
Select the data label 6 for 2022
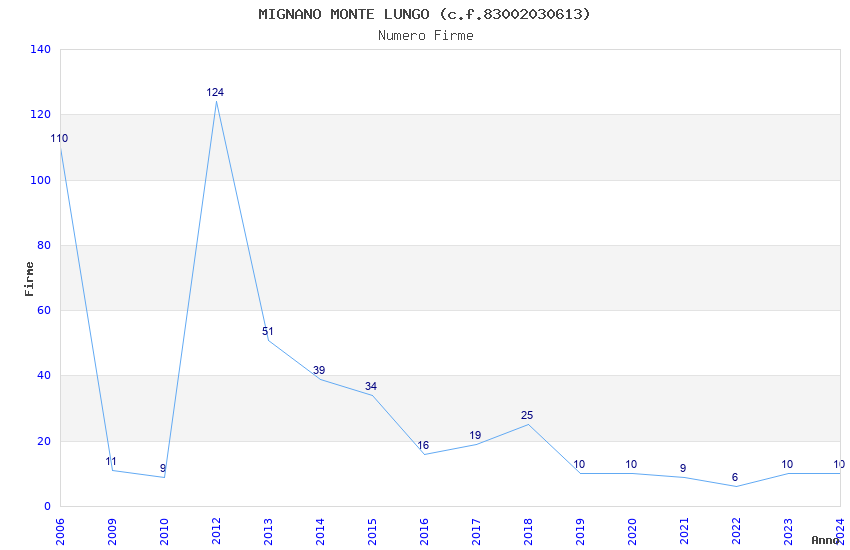735,477
